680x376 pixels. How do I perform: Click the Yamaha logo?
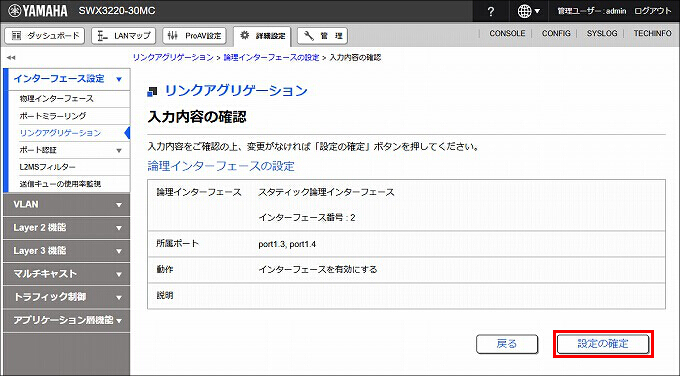(x=38, y=11)
